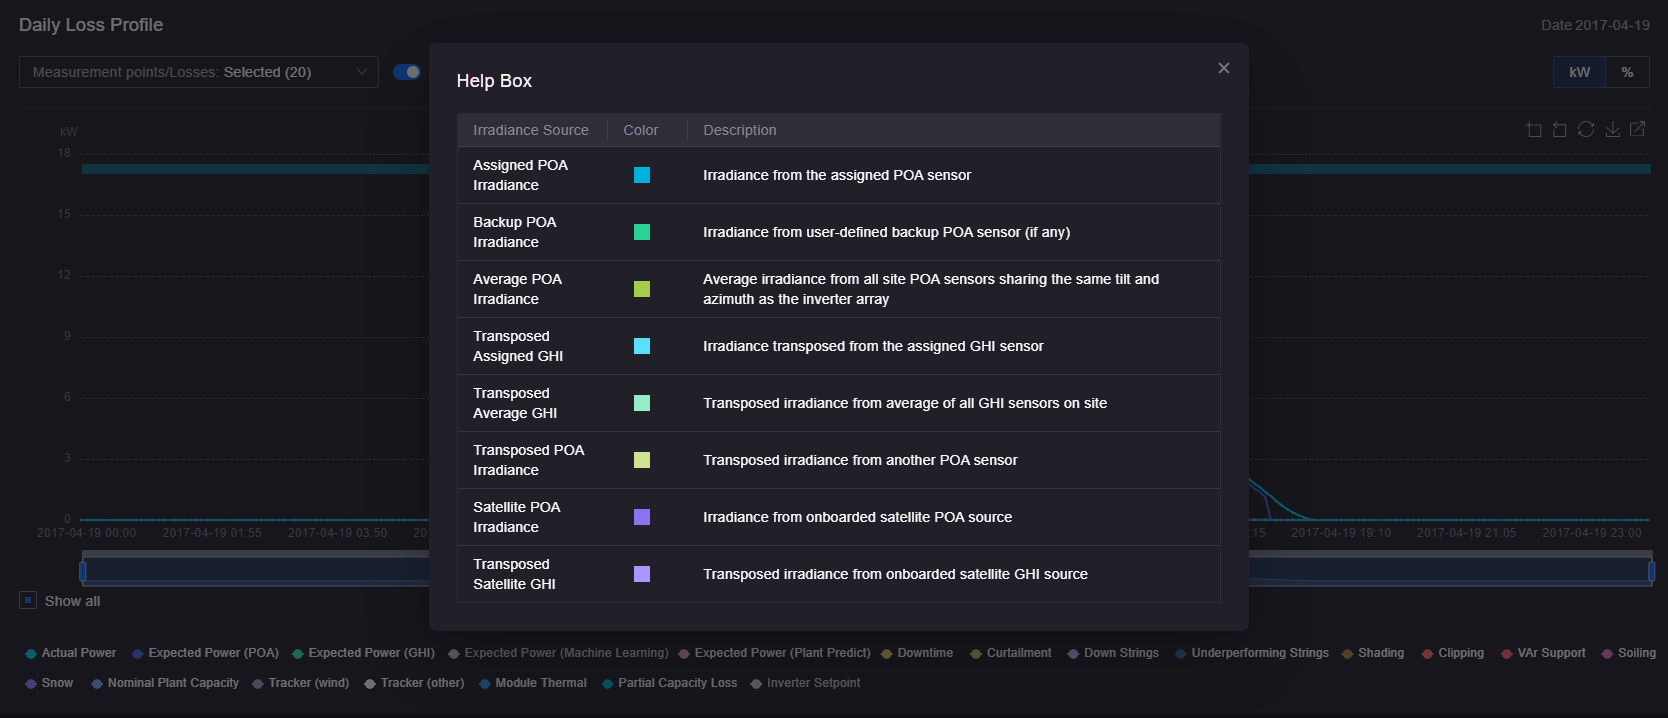Enable Expected Power (Machine Learning) legend series
This screenshot has width=1668, height=718.
pos(558,653)
